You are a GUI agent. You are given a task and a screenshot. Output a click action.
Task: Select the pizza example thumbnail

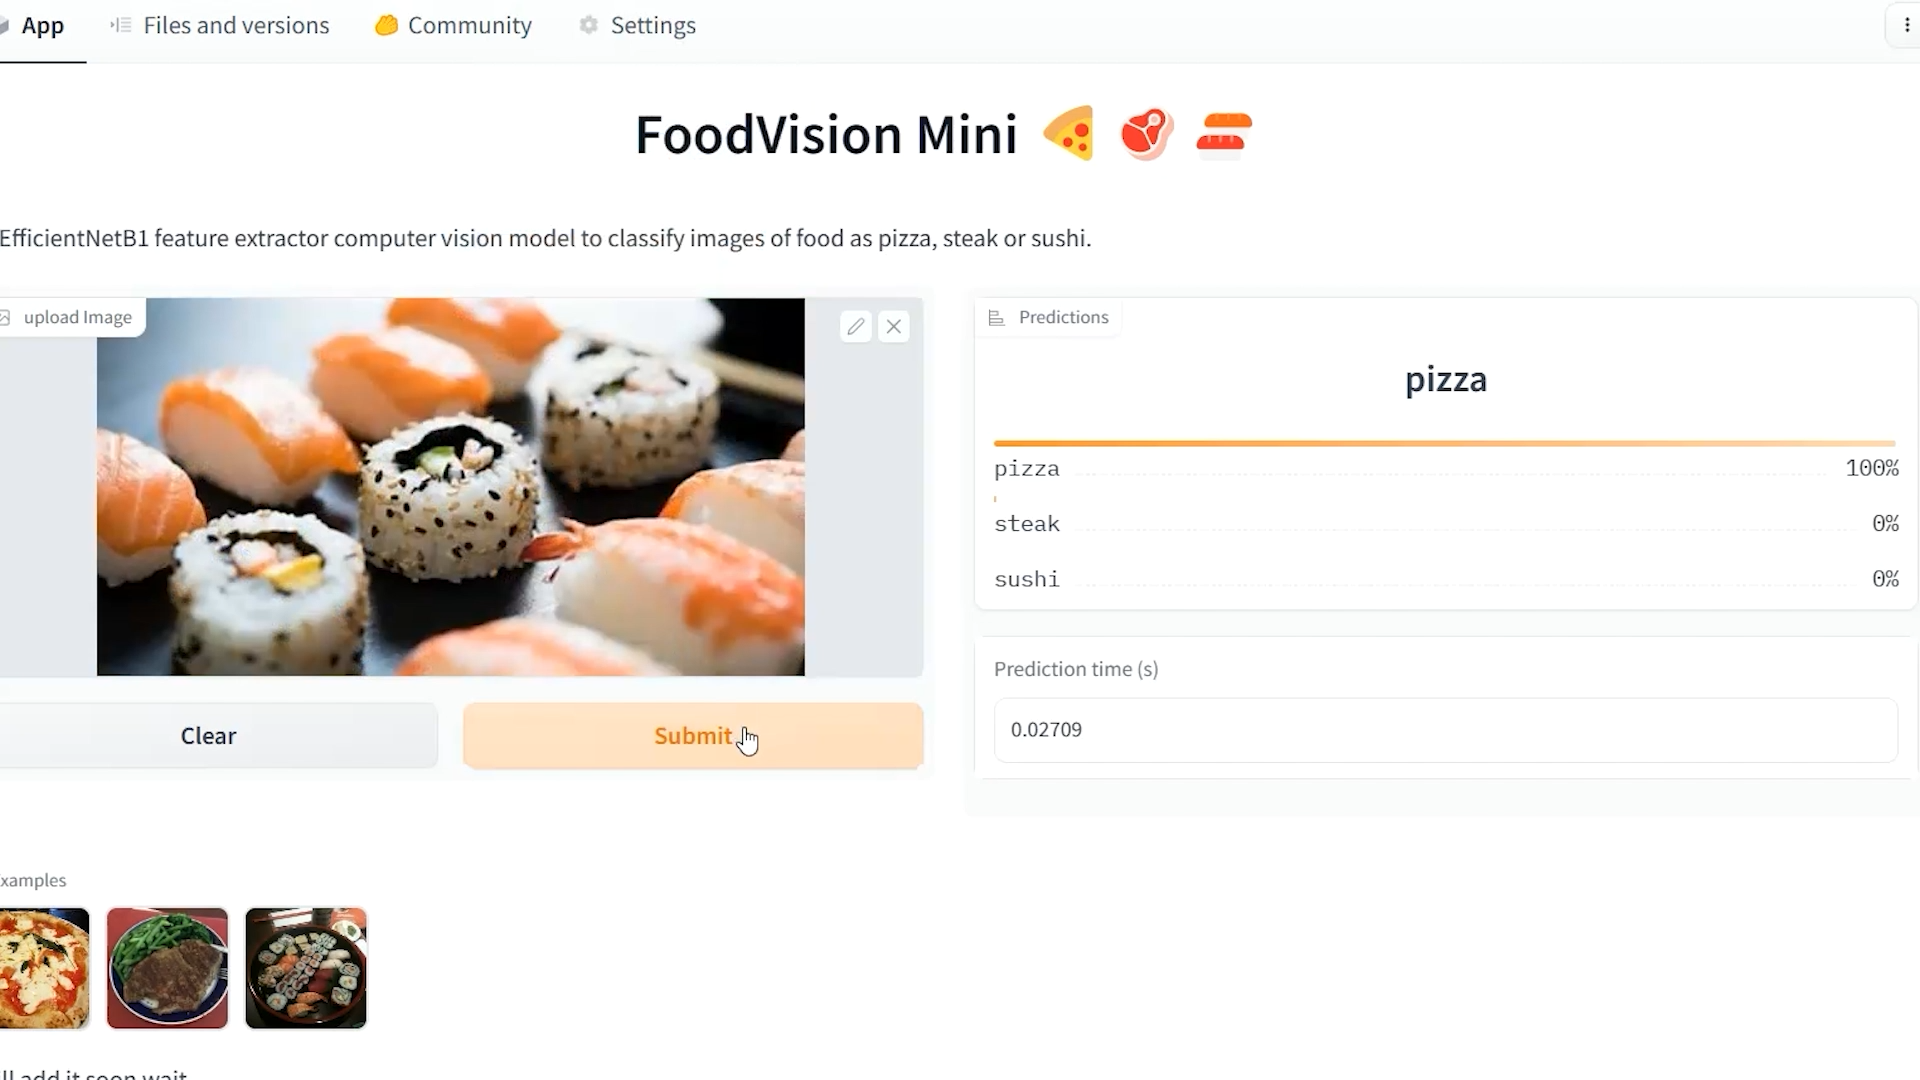pos(44,967)
